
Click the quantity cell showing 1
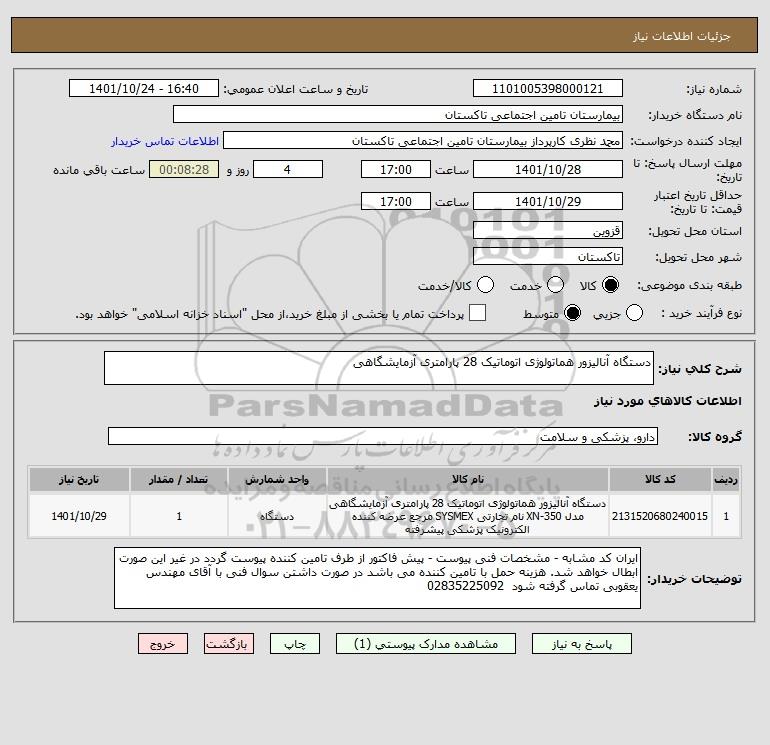point(179,516)
